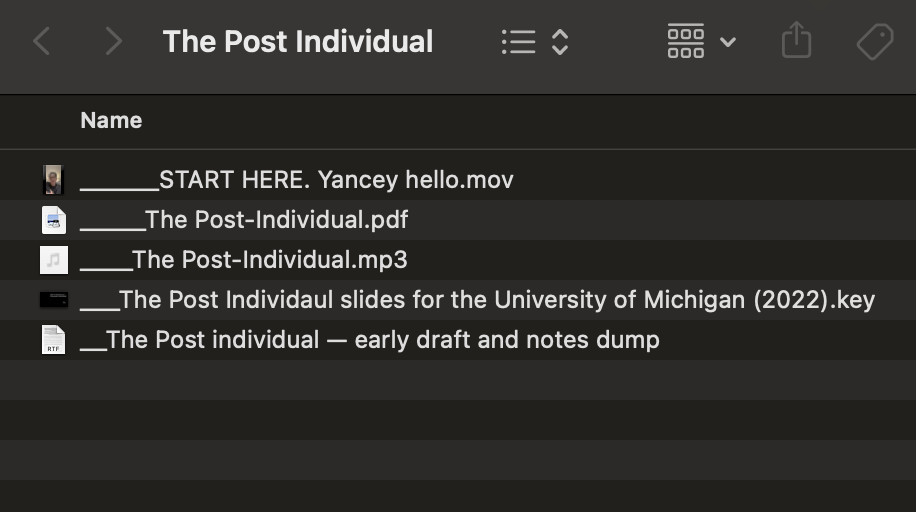Go forward with the right arrow
Viewport: 916px width, 512px height.
(113, 42)
